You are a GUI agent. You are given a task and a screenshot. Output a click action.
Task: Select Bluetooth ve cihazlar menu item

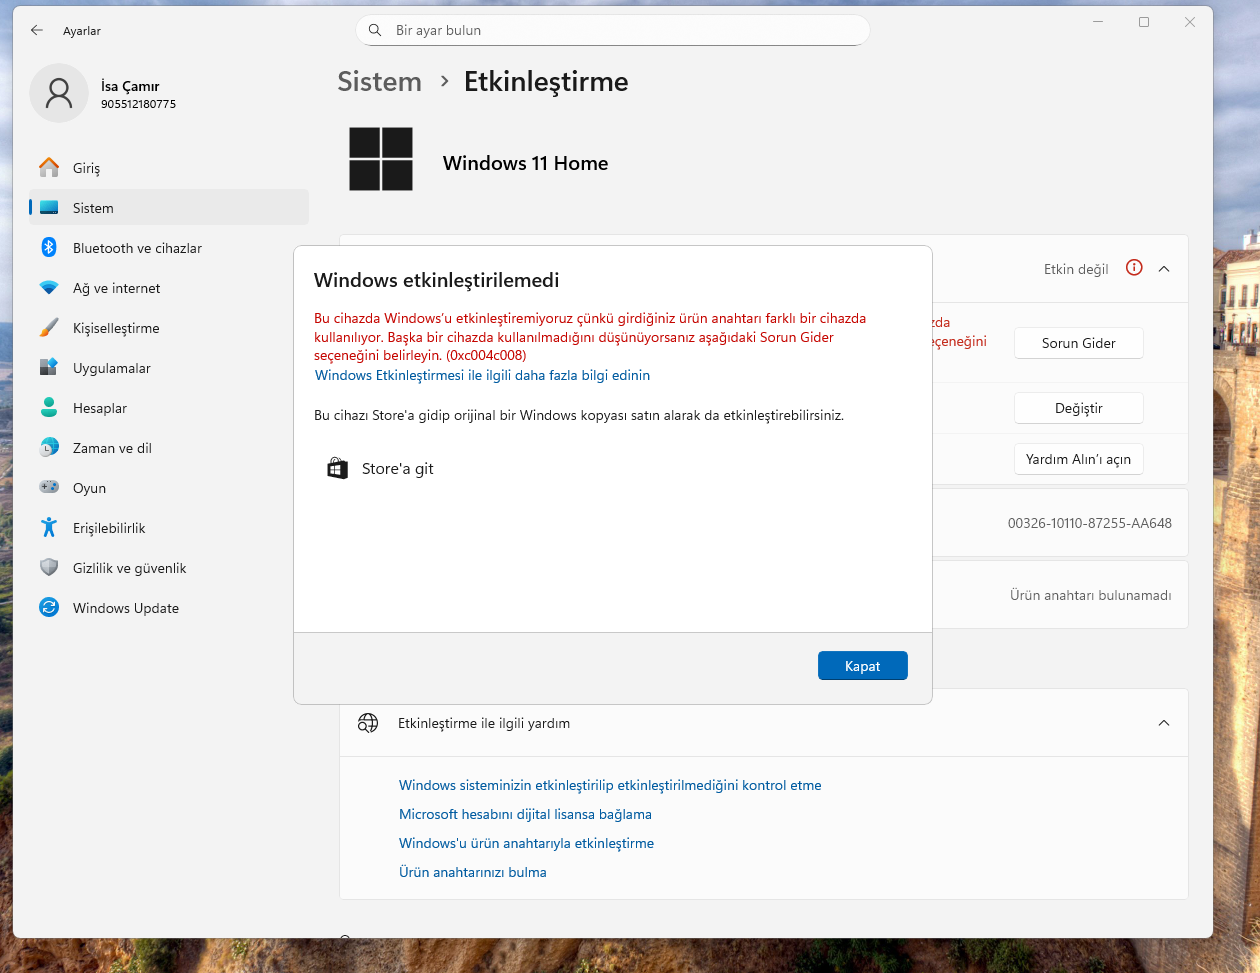[169, 248]
